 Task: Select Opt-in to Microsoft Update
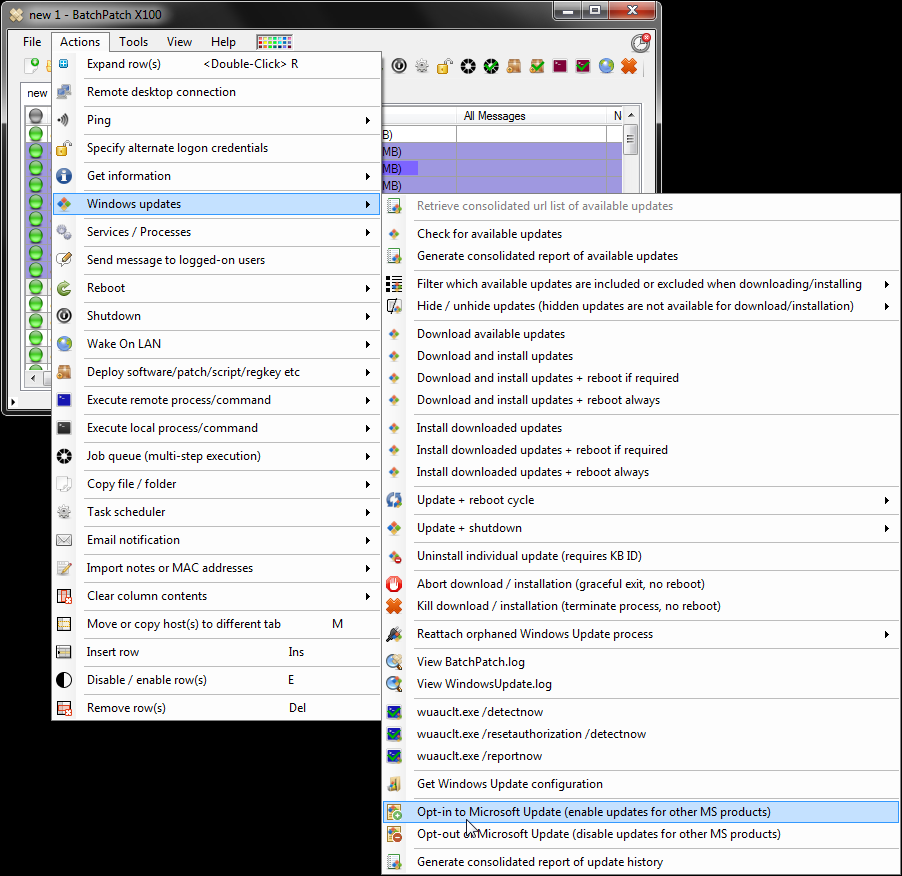click(641, 812)
